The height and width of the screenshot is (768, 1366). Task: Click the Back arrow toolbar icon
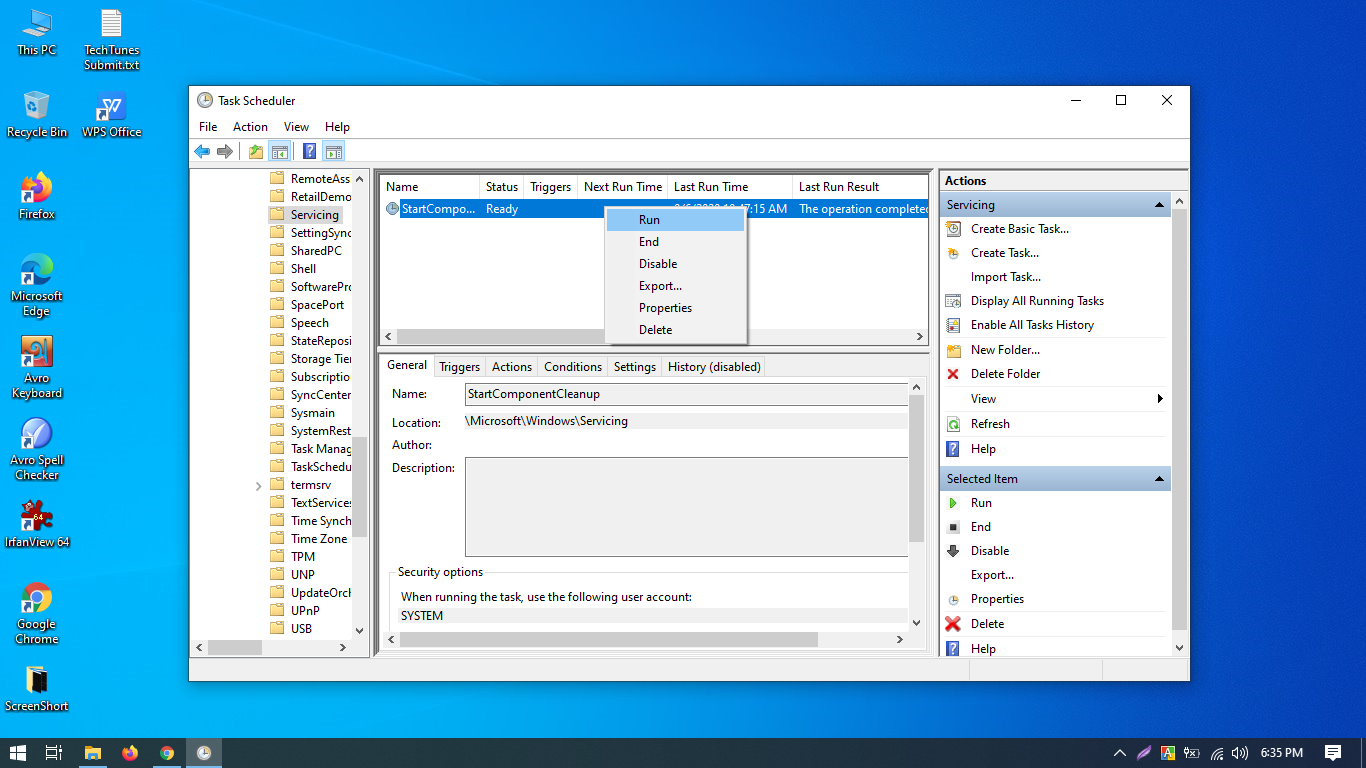202,151
